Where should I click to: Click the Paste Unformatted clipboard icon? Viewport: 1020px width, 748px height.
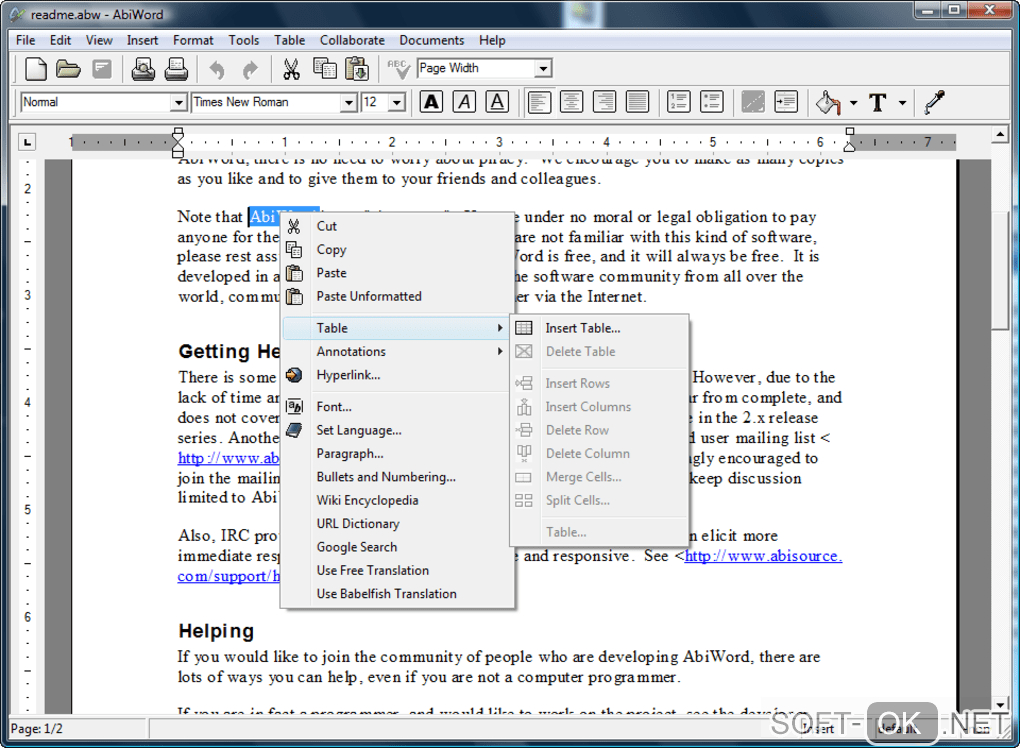click(294, 296)
